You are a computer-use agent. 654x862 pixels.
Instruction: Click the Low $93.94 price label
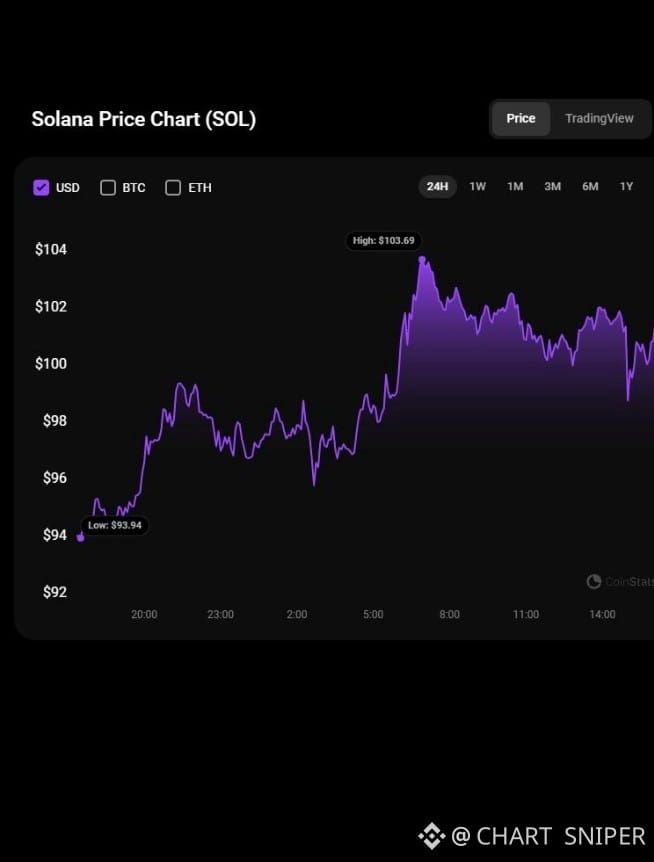pyautogui.click(x=115, y=525)
